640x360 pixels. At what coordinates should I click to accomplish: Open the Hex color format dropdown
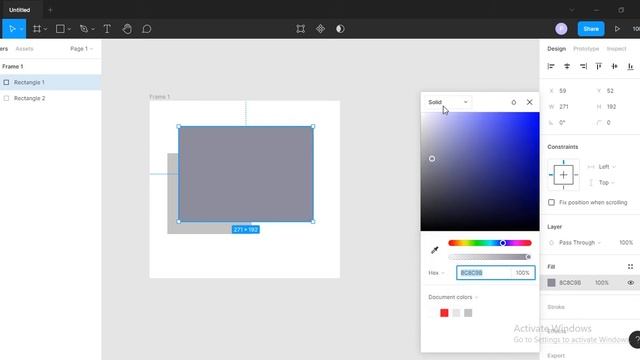pyautogui.click(x=436, y=273)
